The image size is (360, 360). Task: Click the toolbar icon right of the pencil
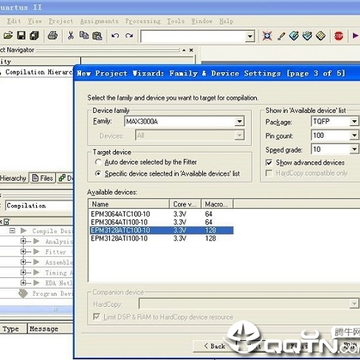click(294, 36)
